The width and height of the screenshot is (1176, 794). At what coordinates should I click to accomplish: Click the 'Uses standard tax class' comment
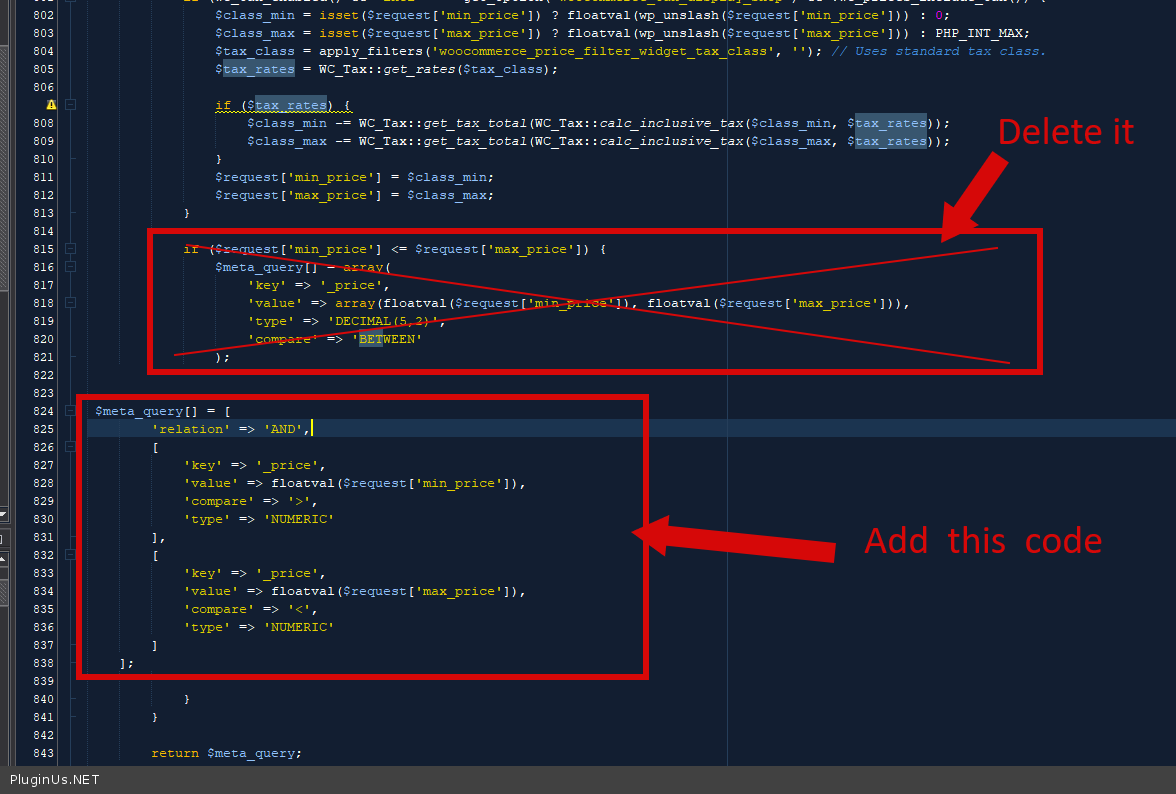(x=938, y=51)
